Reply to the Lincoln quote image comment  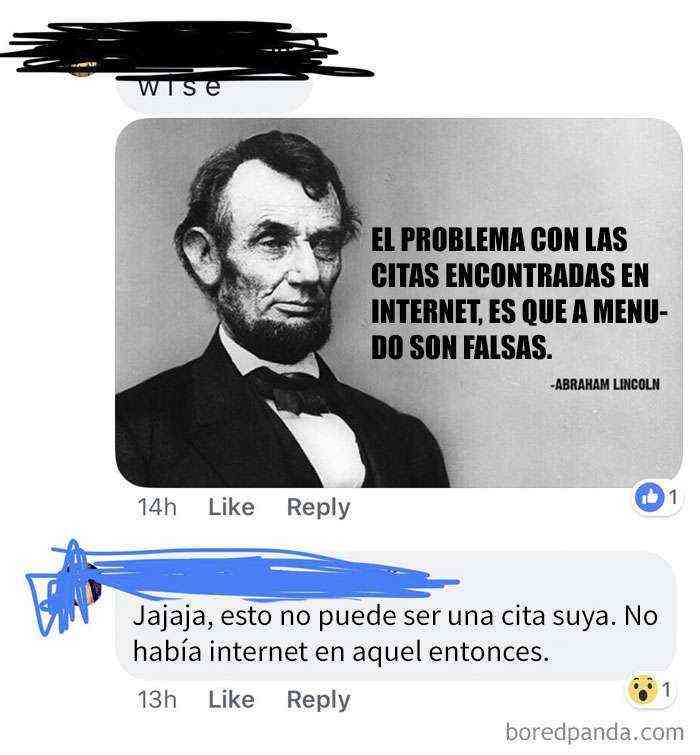pos(318,508)
